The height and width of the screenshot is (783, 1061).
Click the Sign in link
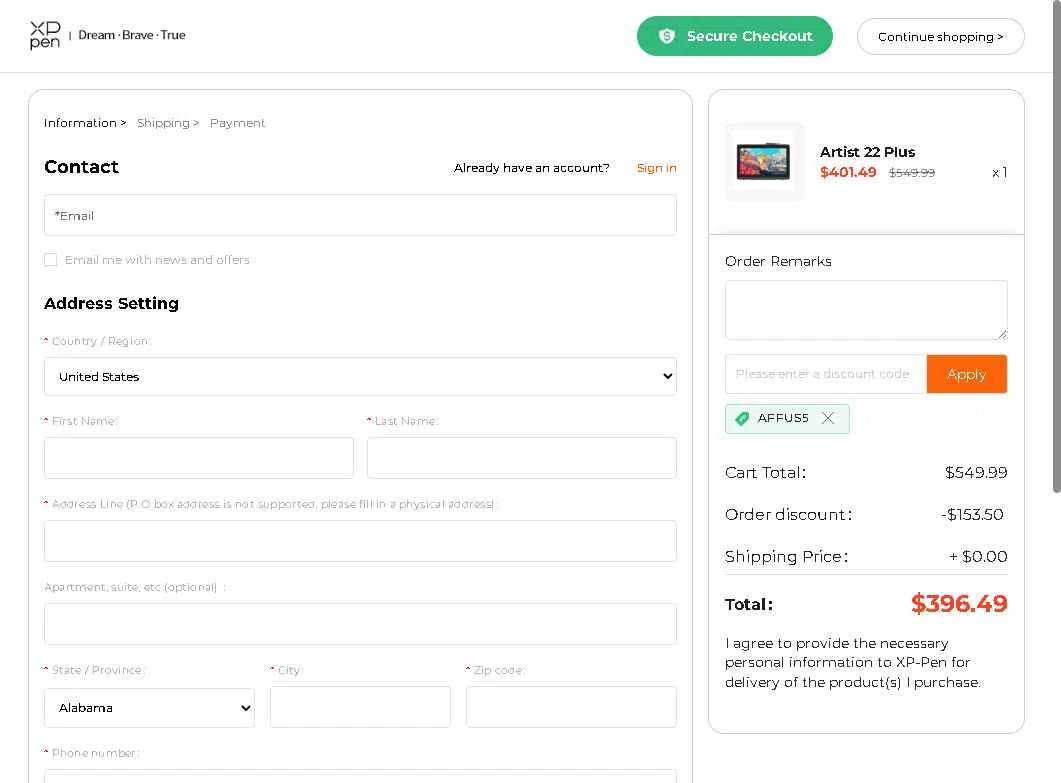[656, 168]
